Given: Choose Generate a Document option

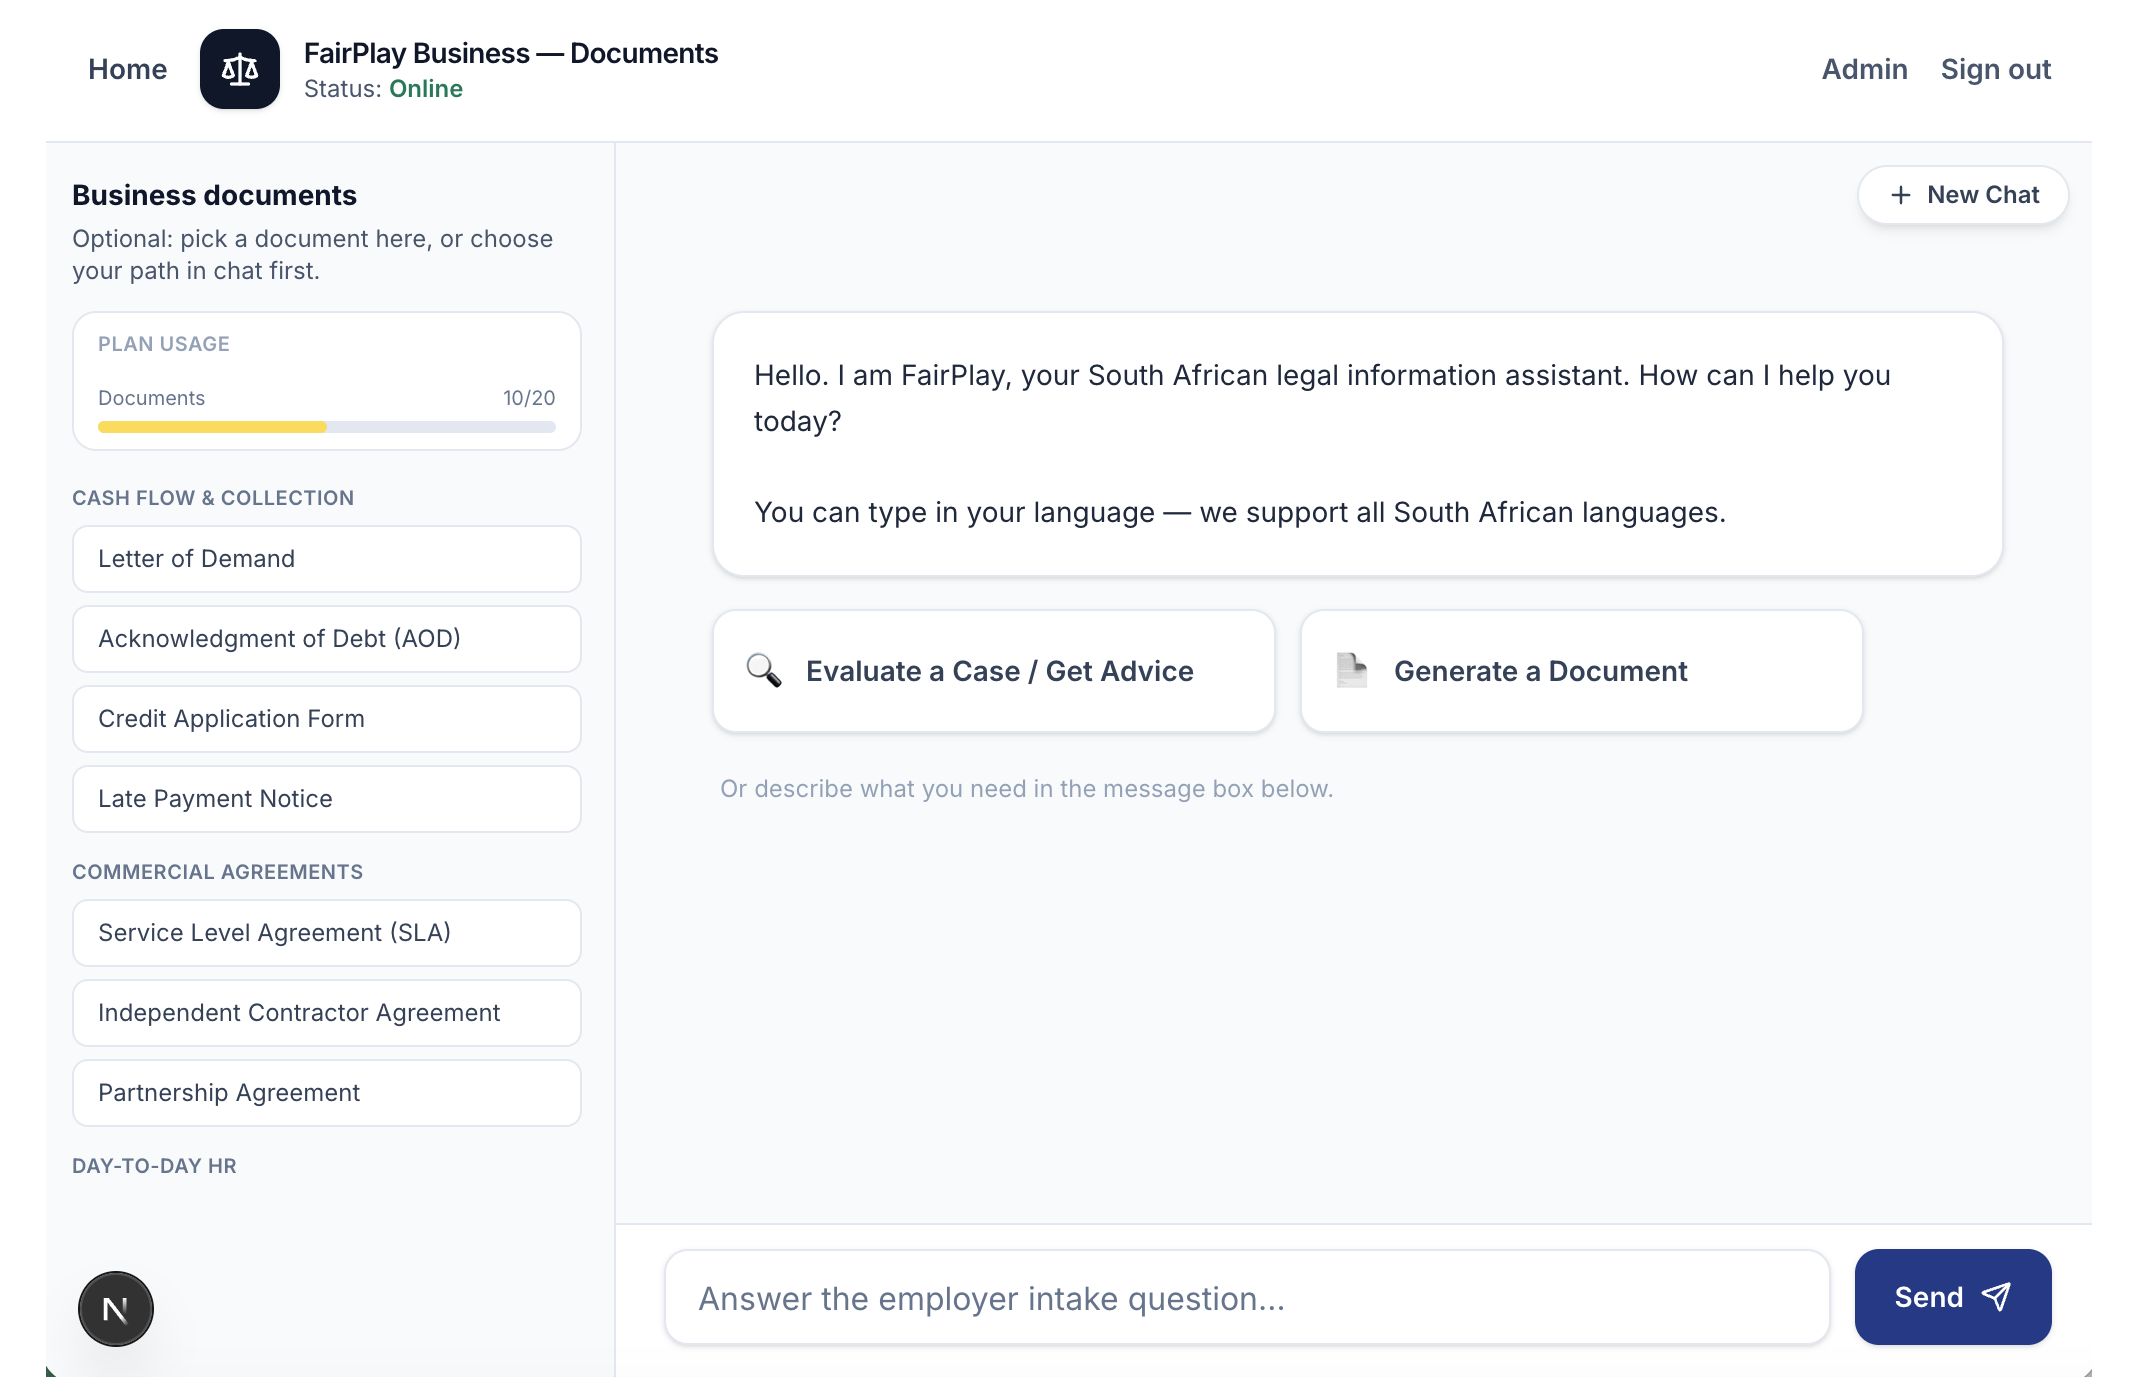Looking at the screenshot, I should (x=1582, y=671).
